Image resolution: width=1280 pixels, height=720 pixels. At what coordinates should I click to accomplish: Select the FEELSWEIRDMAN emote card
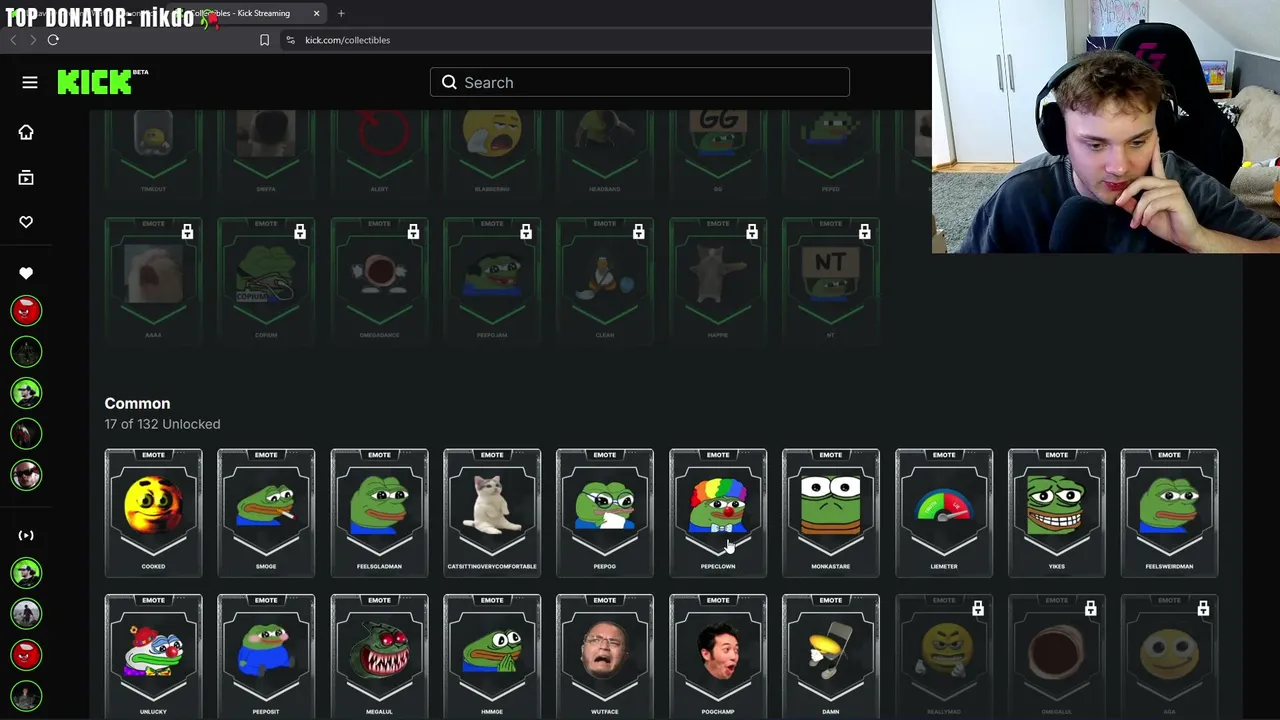(1170, 513)
